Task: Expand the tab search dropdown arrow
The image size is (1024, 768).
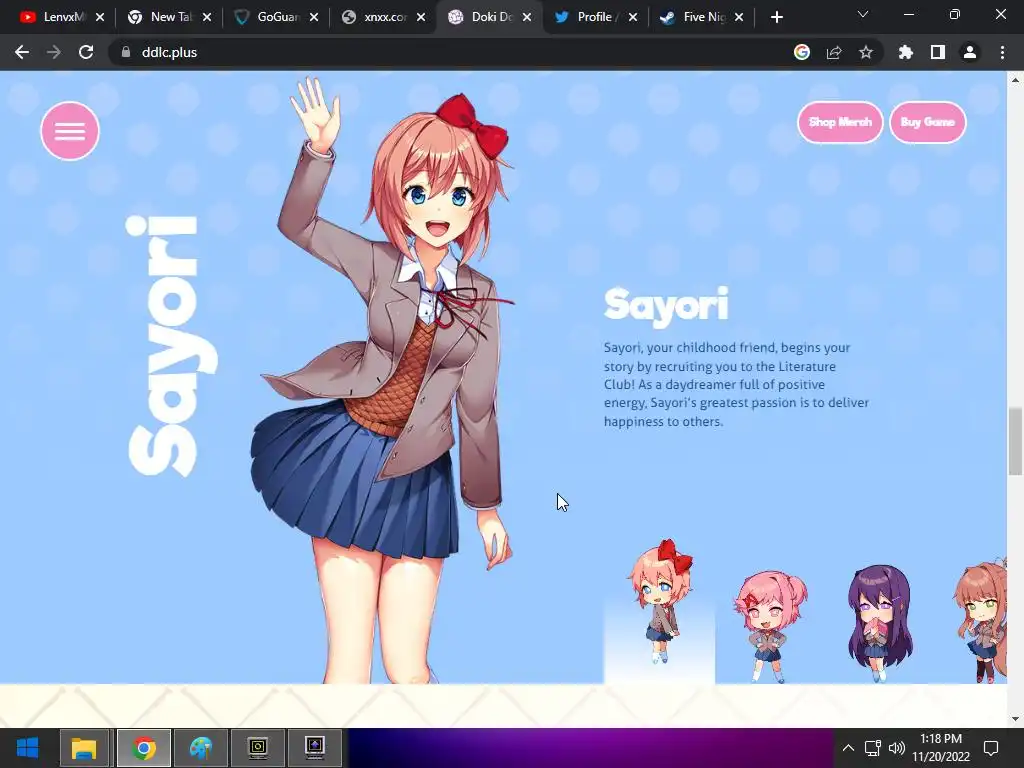Action: [863, 14]
